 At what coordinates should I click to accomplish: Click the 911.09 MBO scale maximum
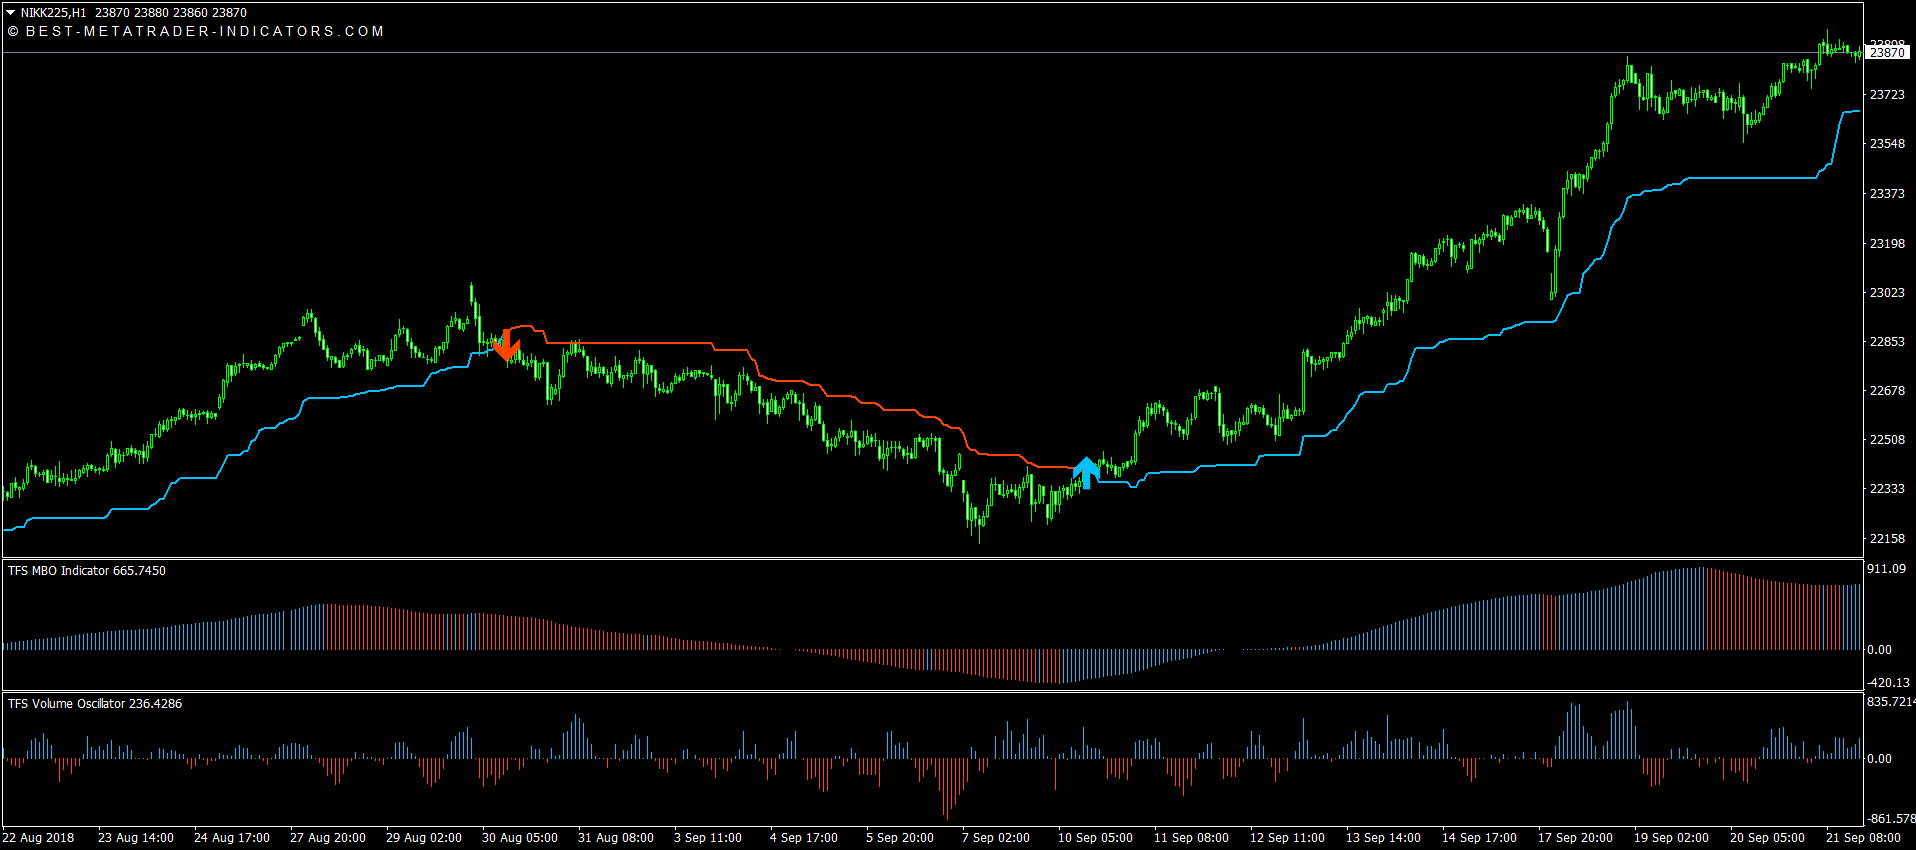[1886, 569]
